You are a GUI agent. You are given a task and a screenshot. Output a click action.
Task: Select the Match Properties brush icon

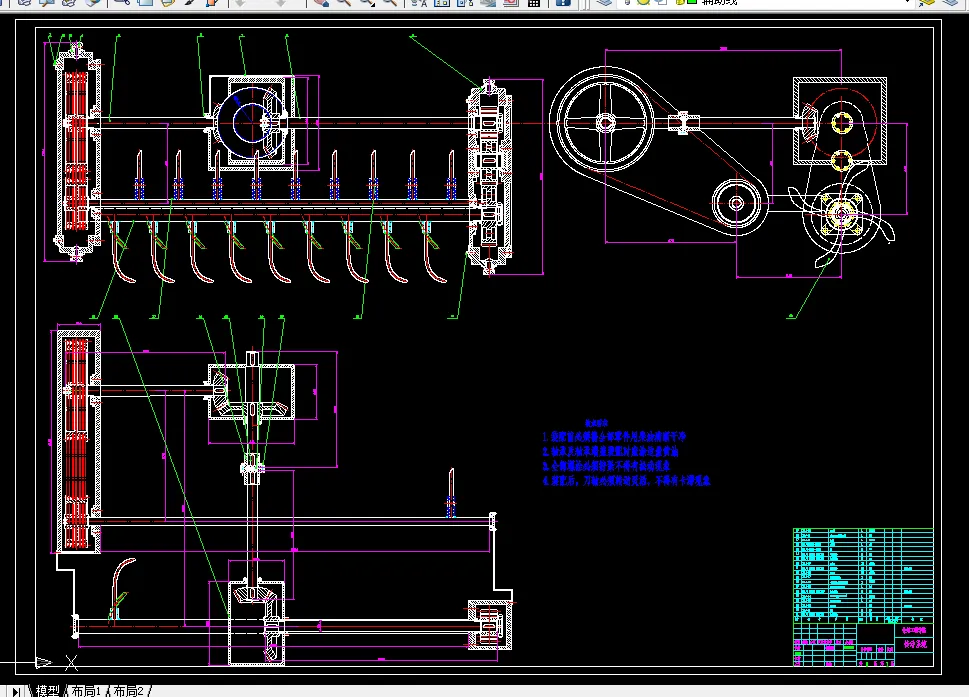pyautogui.click(x=191, y=2)
